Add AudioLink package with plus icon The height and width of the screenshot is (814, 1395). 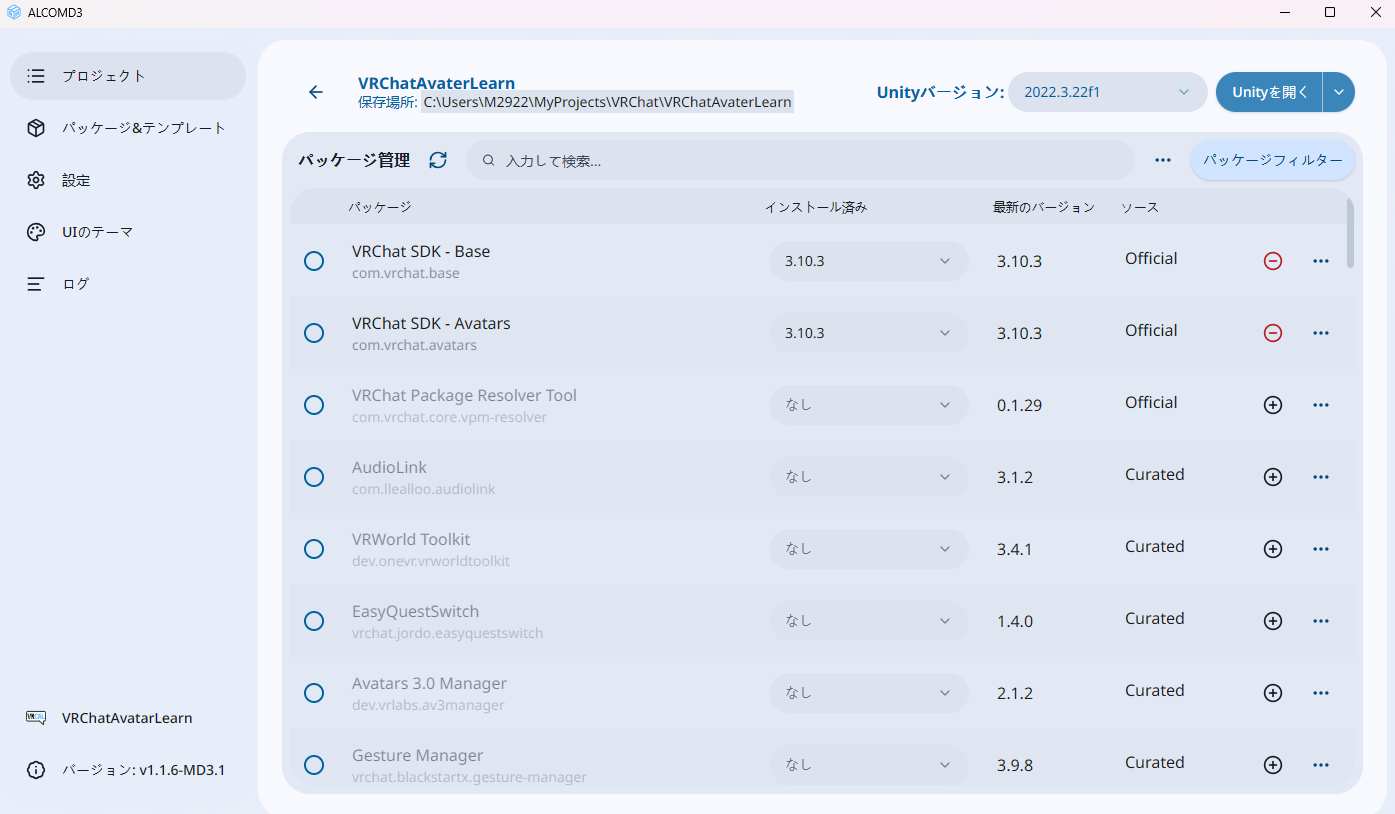(x=1273, y=477)
